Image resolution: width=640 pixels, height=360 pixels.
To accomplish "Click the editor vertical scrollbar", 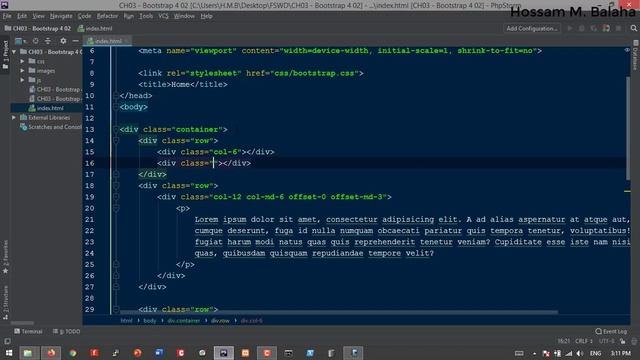I will pos(628,127).
